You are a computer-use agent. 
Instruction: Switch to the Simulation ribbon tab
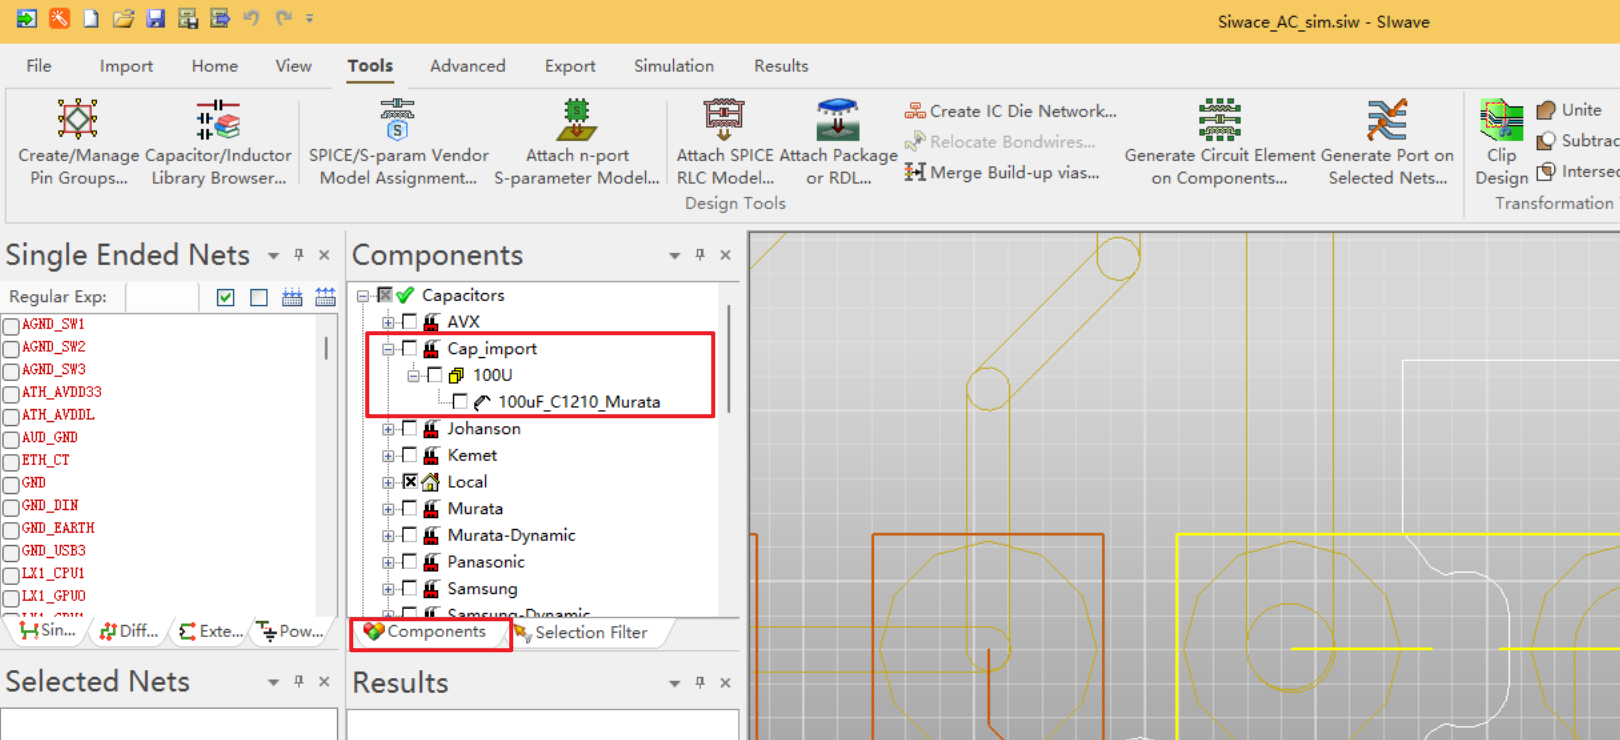pos(674,66)
